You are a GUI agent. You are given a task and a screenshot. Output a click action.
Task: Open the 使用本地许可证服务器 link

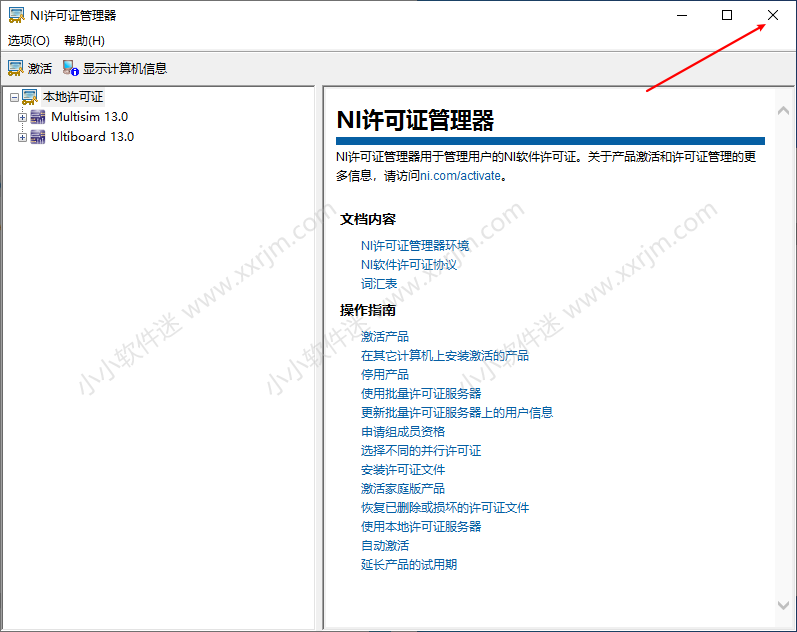click(x=421, y=527)
